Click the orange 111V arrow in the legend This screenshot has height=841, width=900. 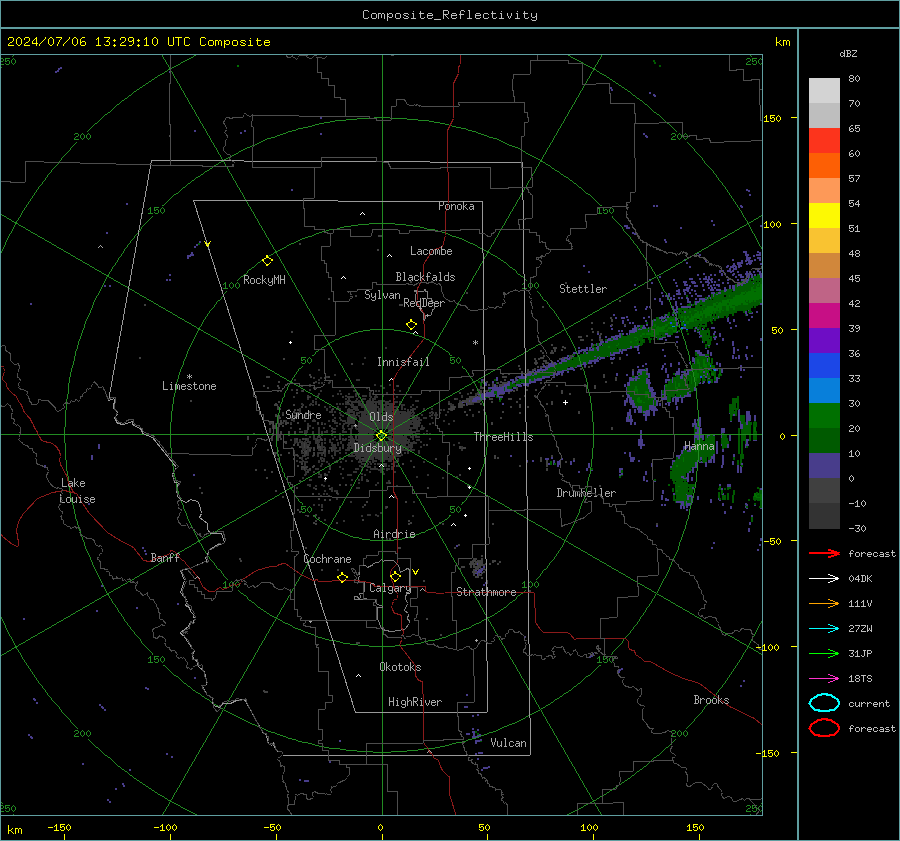(824, 603)
